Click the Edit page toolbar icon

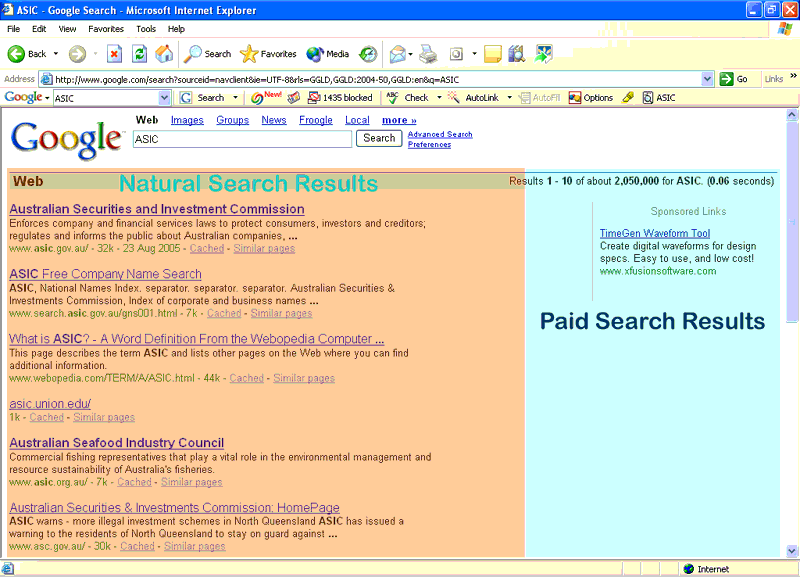[456, 54]
